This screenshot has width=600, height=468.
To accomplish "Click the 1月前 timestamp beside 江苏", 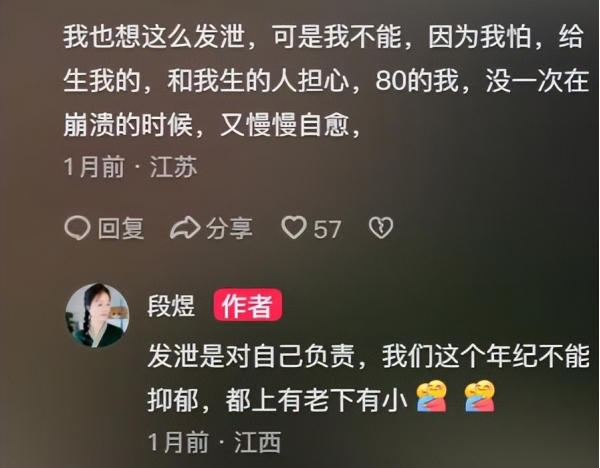I will point(94,167).
